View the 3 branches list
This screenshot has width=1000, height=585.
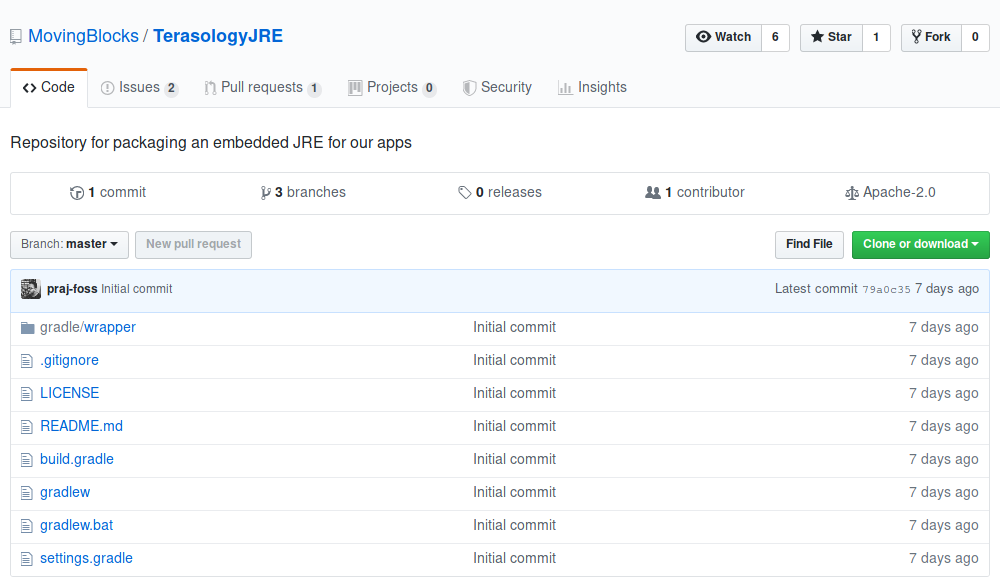[303, 193]
